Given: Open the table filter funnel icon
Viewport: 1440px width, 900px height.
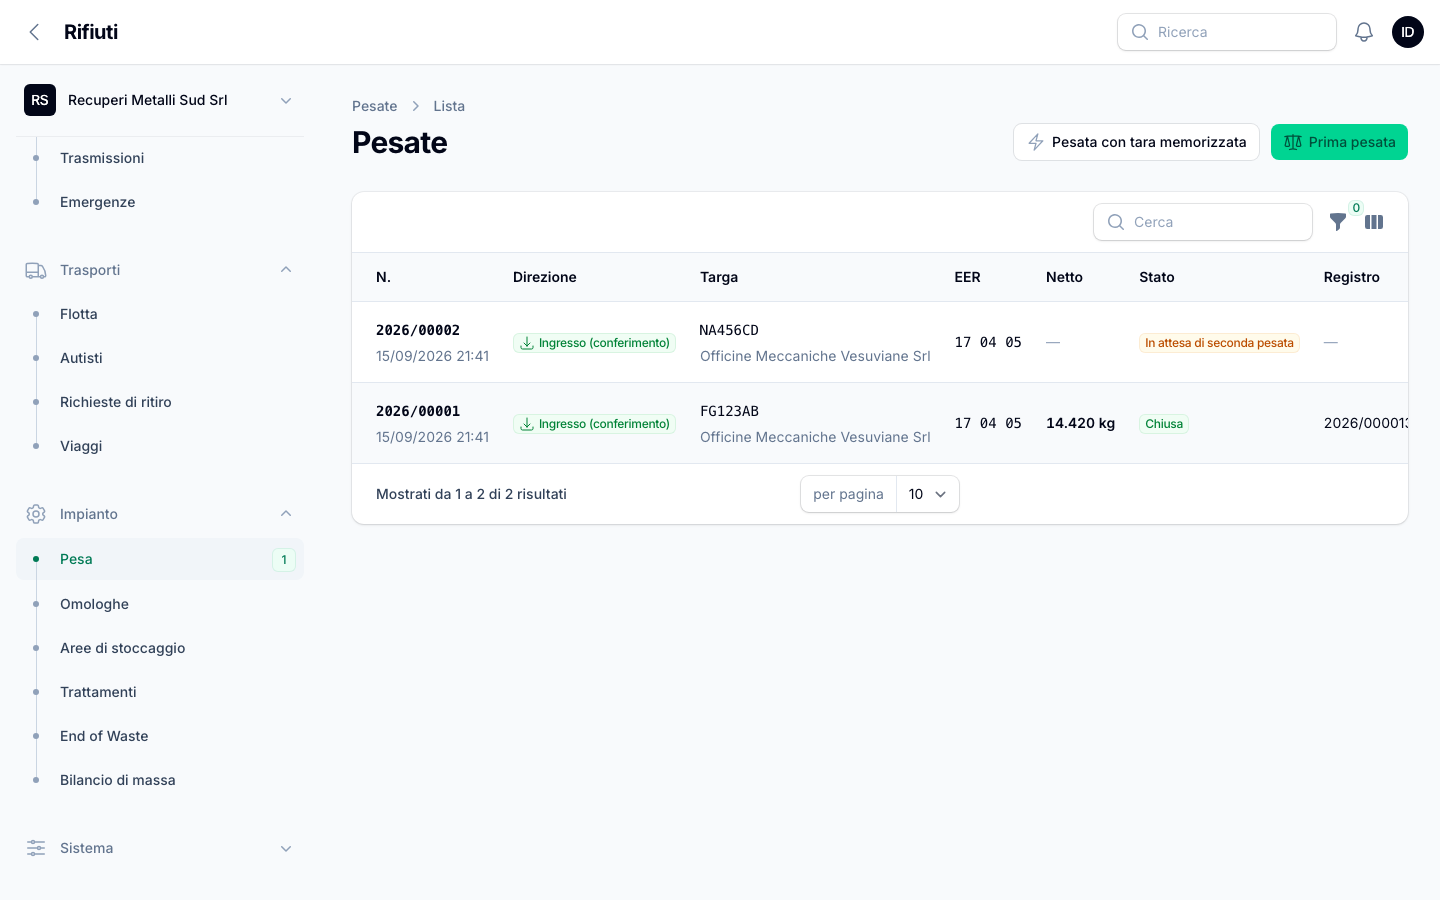Looking at the screenshot, I should click(1338, 222).
